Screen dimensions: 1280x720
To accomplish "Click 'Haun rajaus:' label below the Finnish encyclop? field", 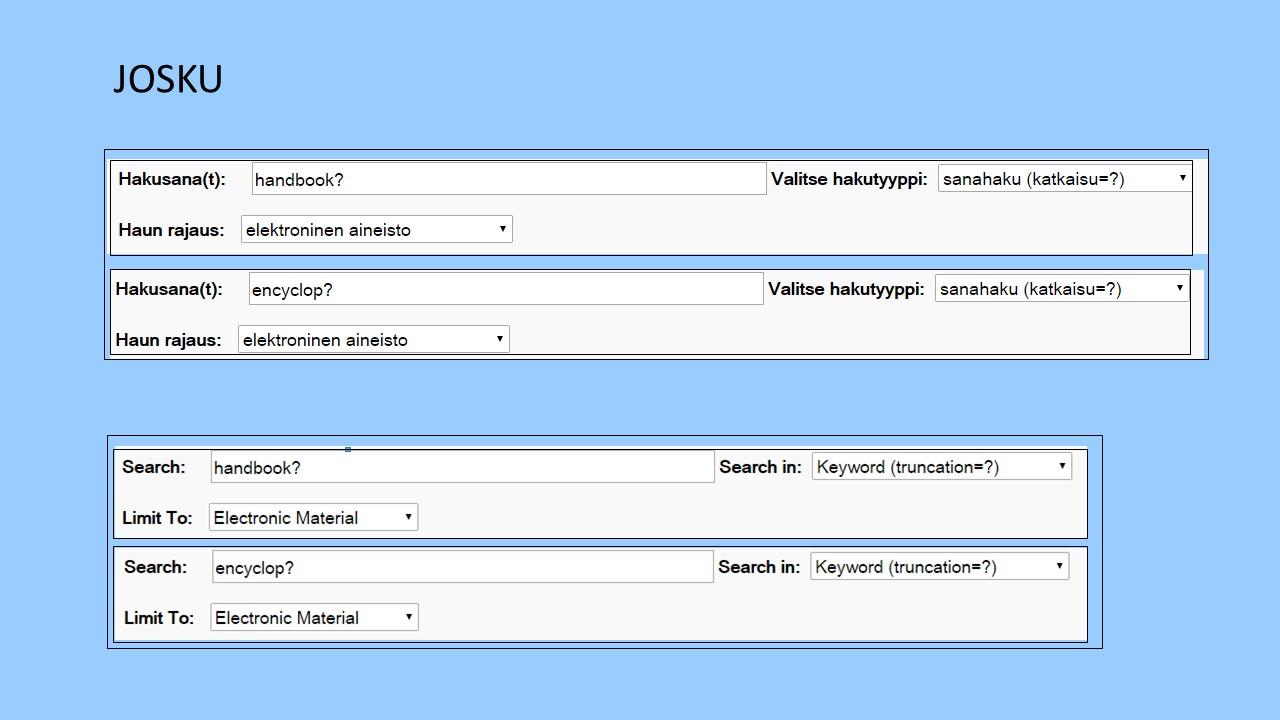I will tap(169, 340).
